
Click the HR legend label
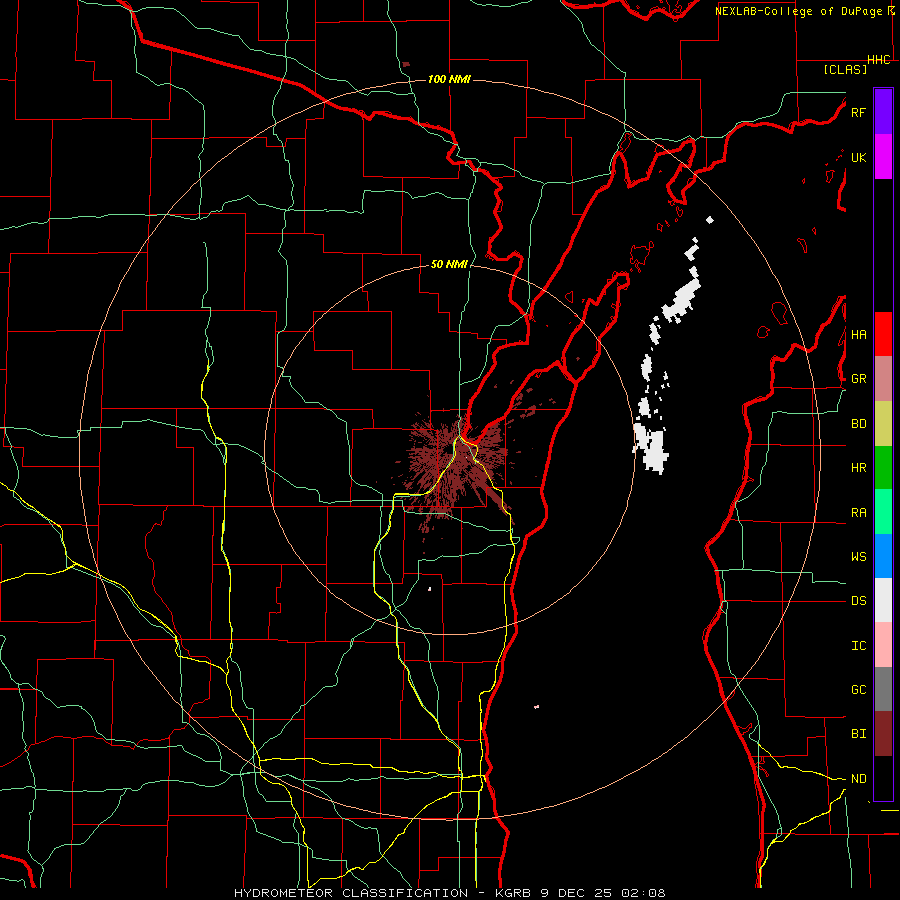pyautogui.click(x=858, y=468)
